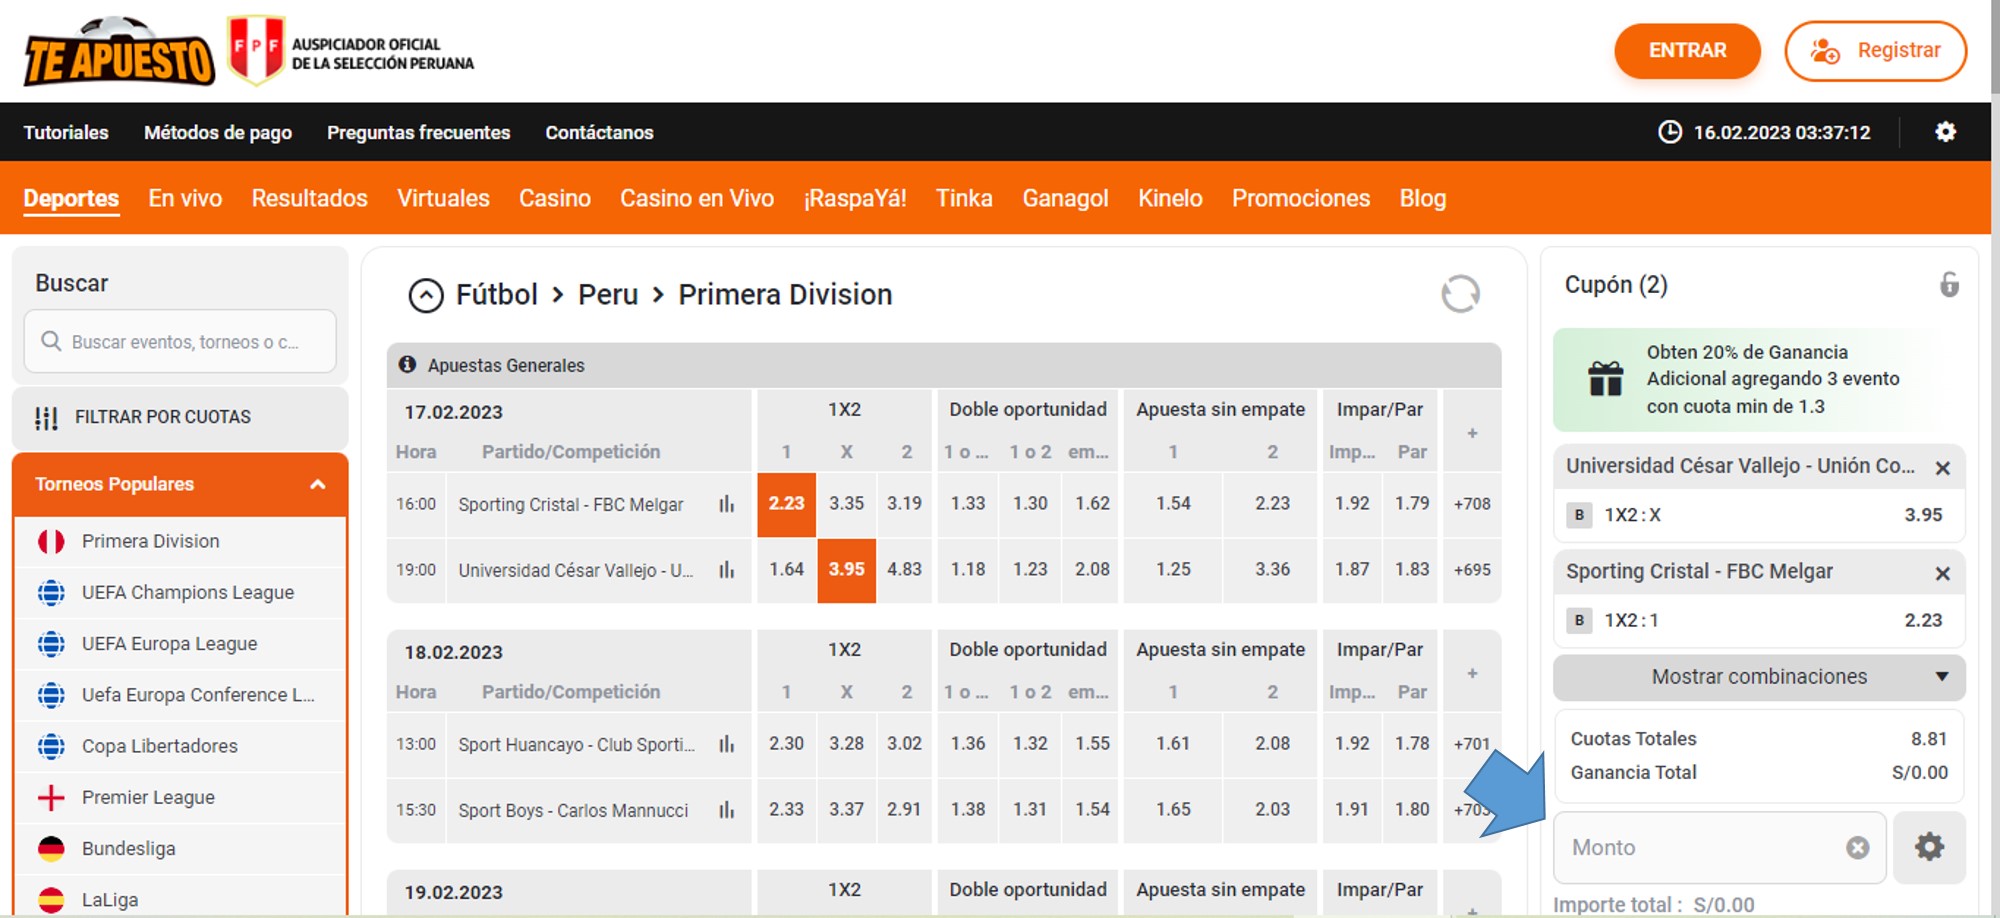The height and width of the screenshot is (918, 2000).
Task: Click the ENTRAR login button
Action: coord(1687,51)
